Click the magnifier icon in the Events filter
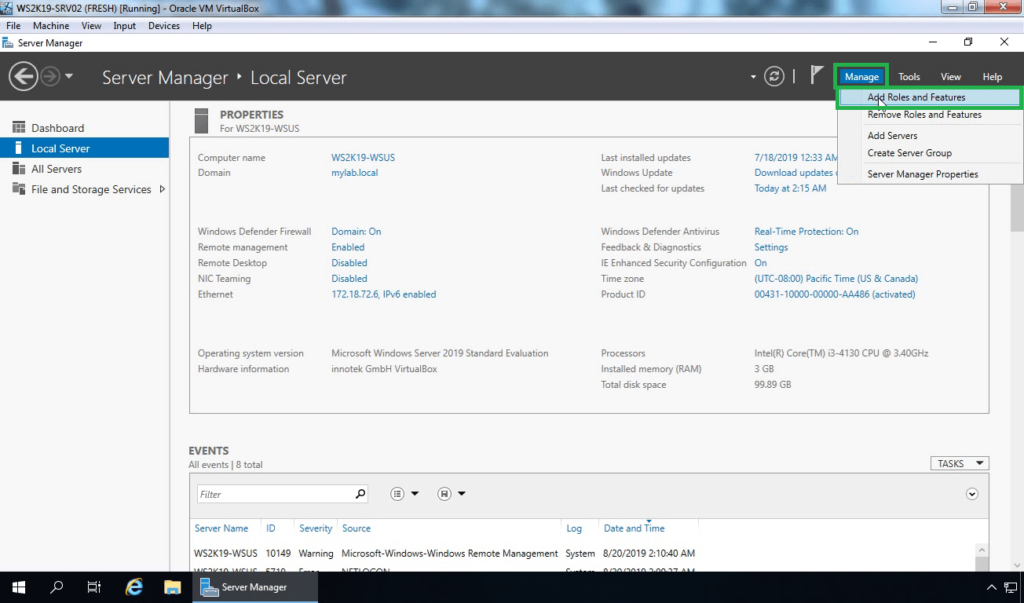 coord(360,494)
